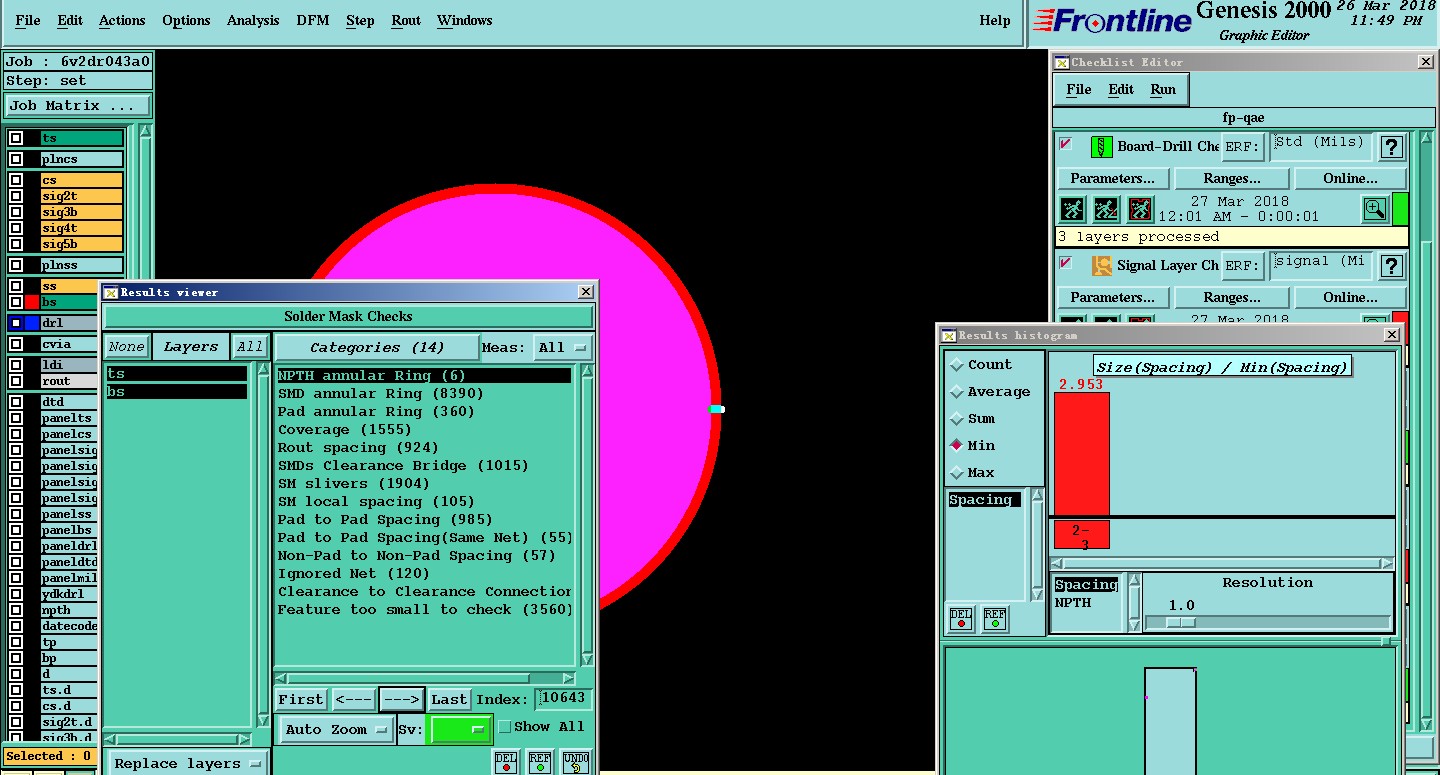Open the Analysis menu
This screenshot has width=1440, height=775.
pyautogui.click(x=253, y=20)
